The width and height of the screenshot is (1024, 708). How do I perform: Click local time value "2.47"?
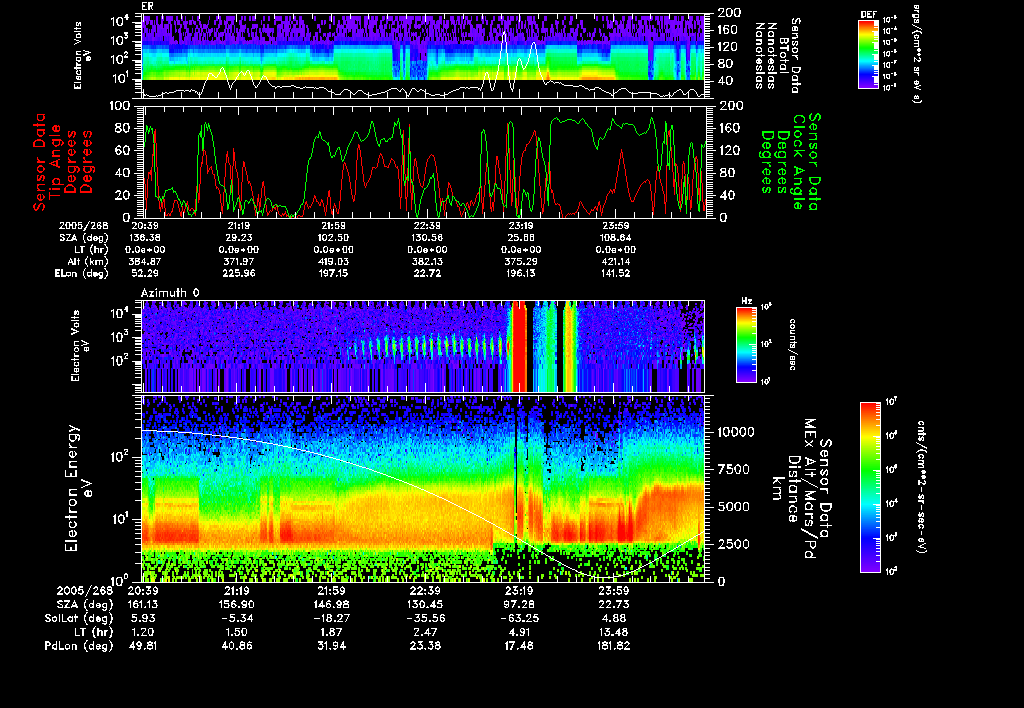[x=425, y=632]
